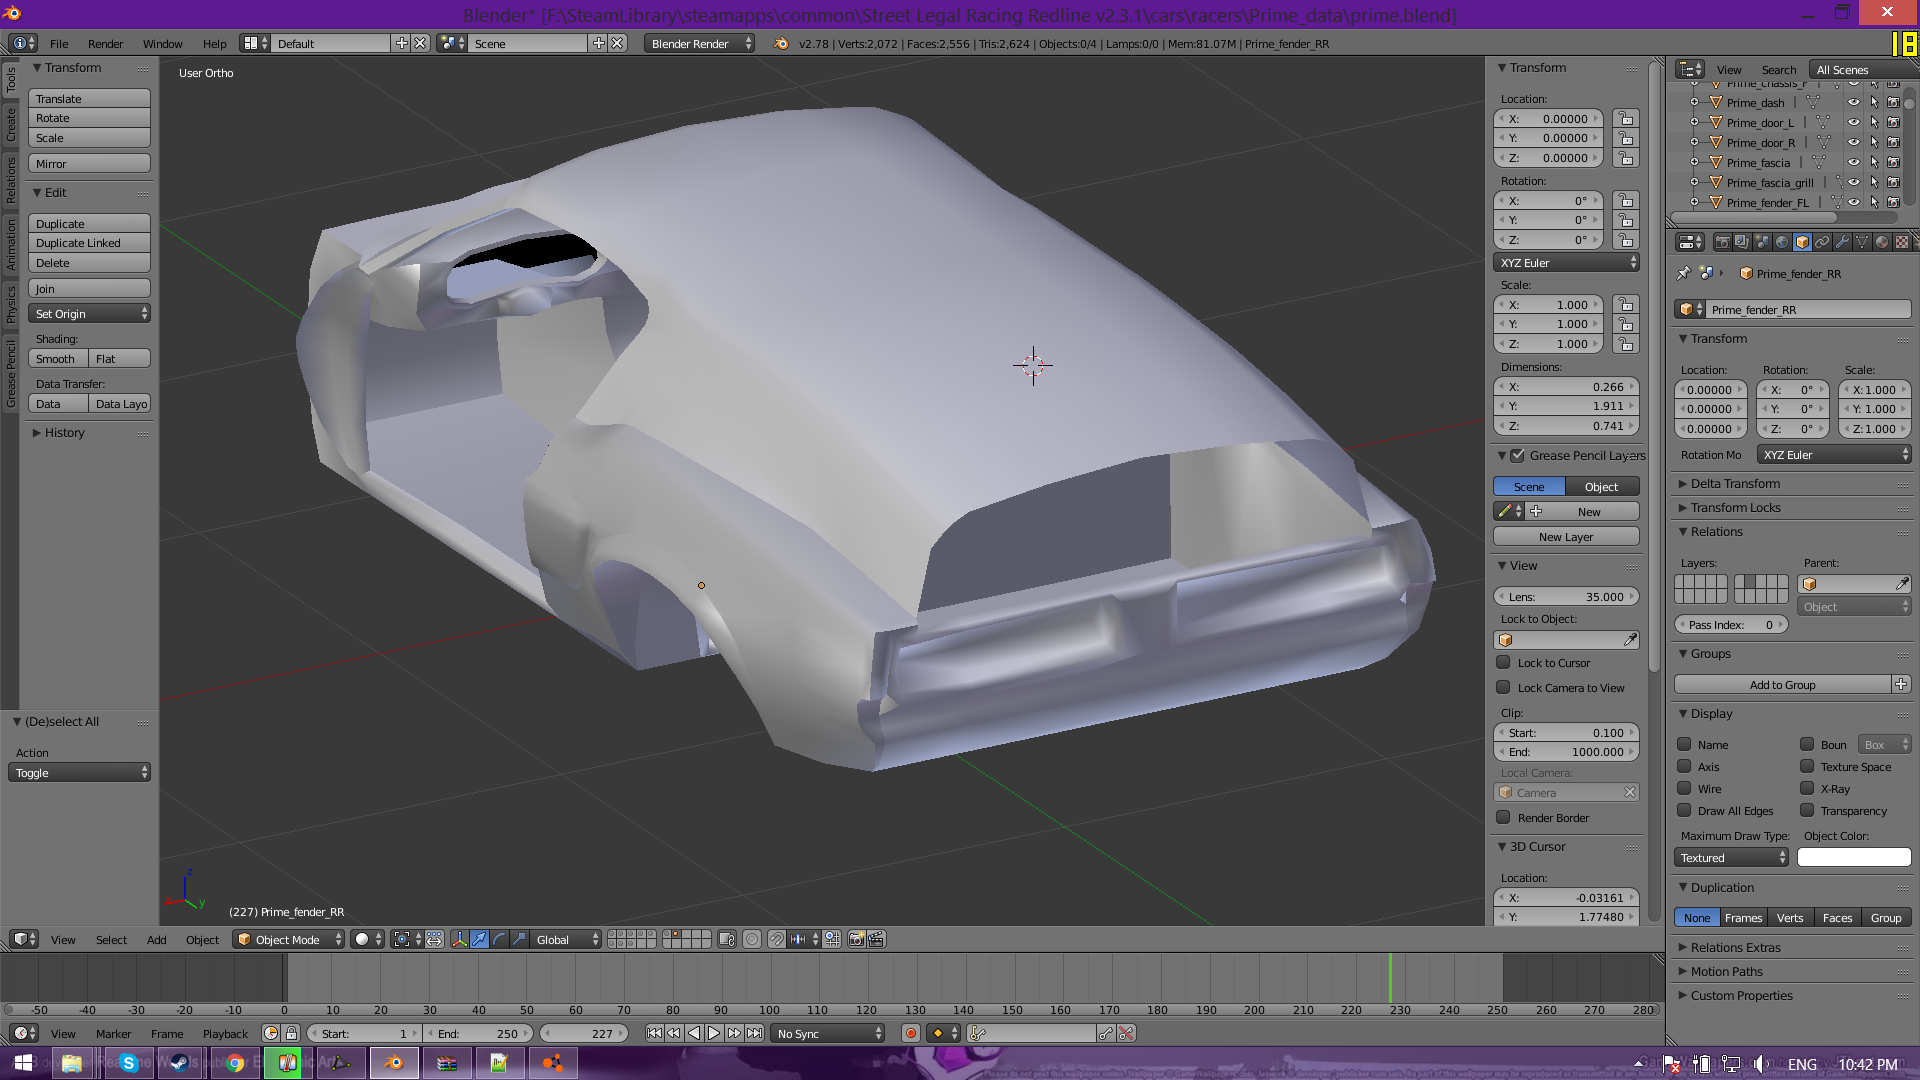Expand the Prime_fender_FL tree item
Image resolution: width=1920 pixels, height=1080 pixels.
pos(1694,202)
